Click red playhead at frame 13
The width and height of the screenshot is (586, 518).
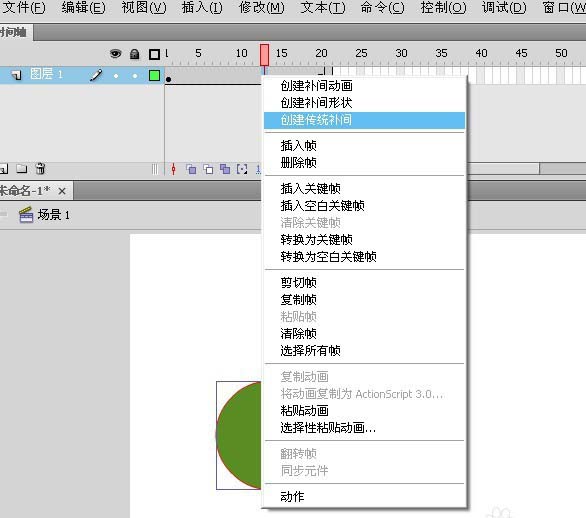(x=264, y=55)
